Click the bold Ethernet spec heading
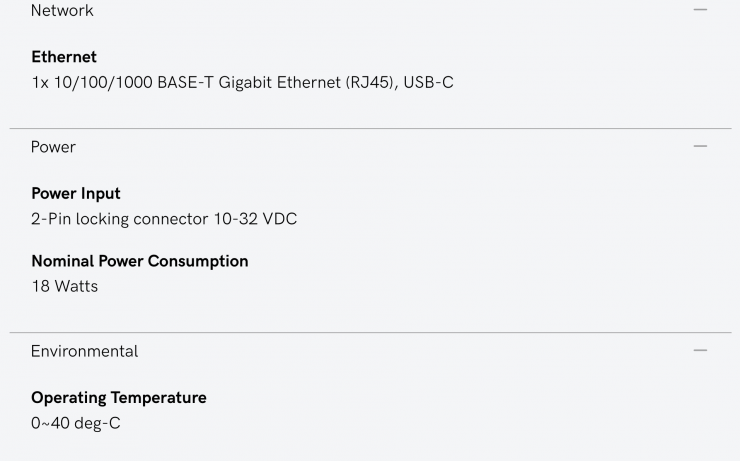The height and width of the screenshot is (461, 740). (64, 57)
